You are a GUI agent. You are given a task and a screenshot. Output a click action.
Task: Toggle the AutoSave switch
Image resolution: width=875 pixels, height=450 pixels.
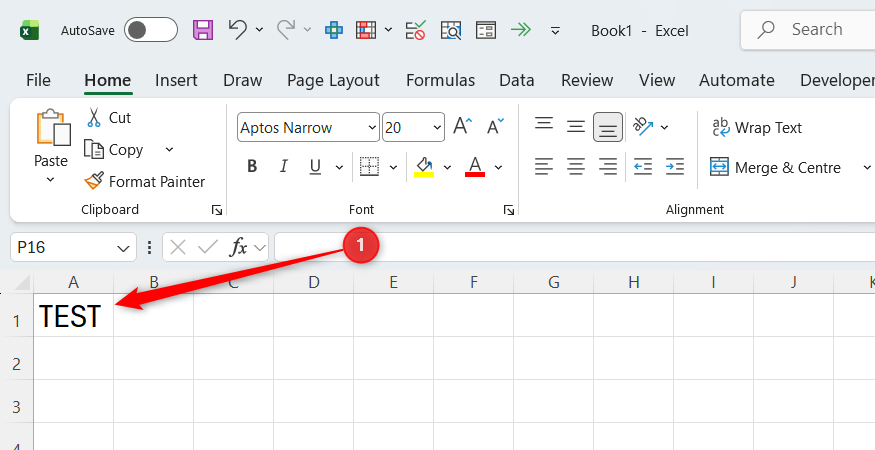[x=151, y=30]
